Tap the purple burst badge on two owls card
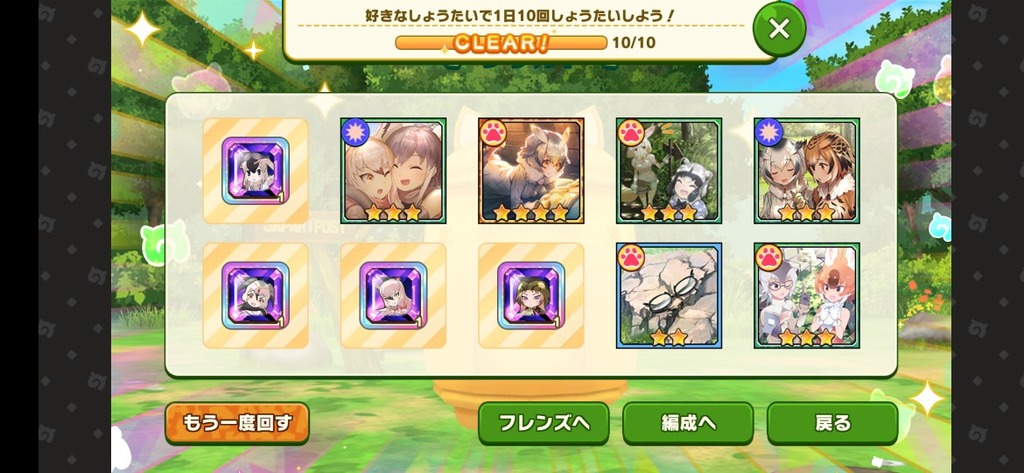 (769, 133)
